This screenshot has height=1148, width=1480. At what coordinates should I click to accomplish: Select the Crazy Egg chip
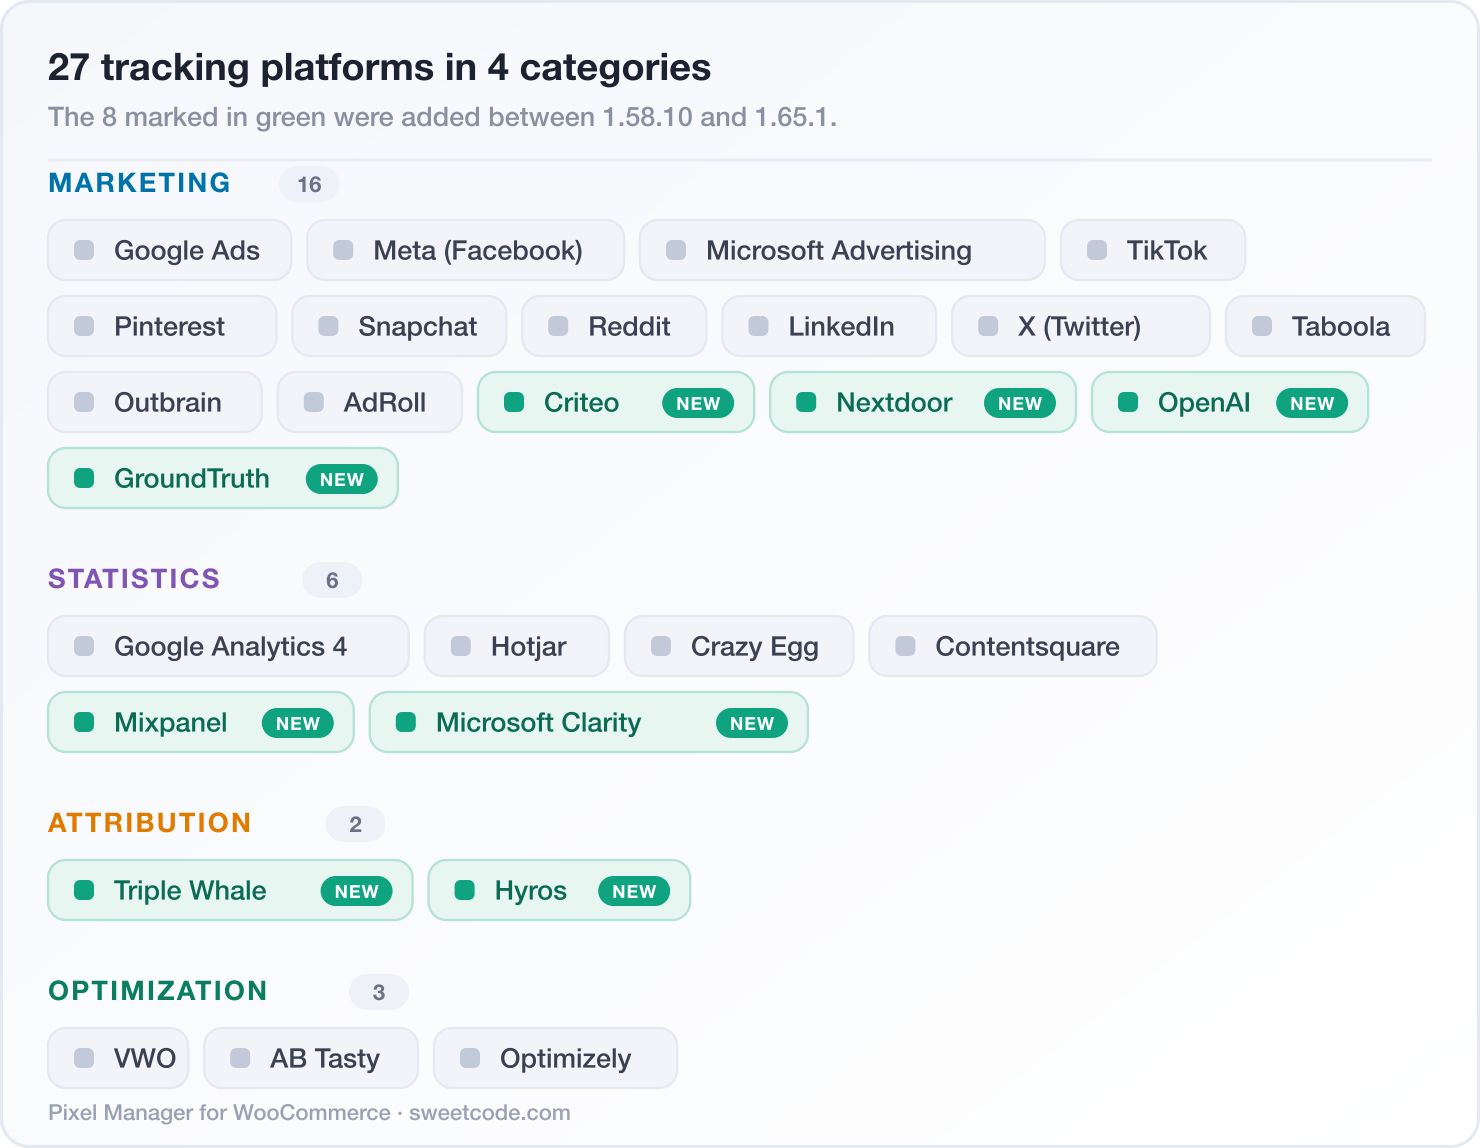pos(739,646)
